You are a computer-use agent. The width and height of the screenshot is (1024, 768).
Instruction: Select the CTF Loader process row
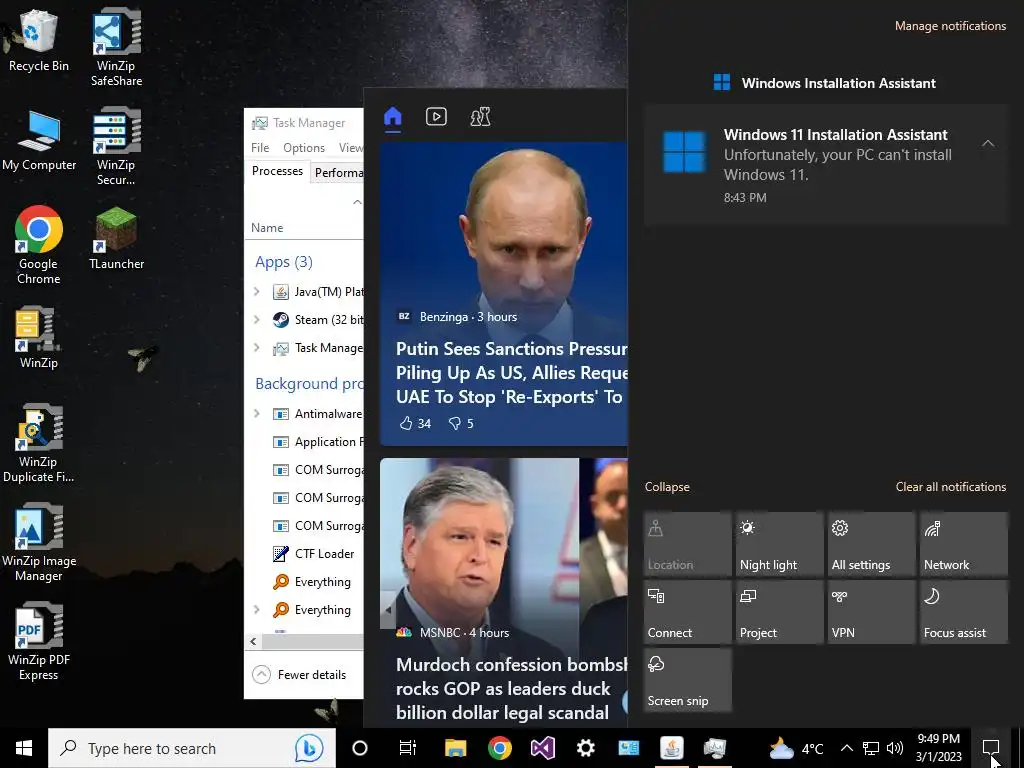click(304, 554)
